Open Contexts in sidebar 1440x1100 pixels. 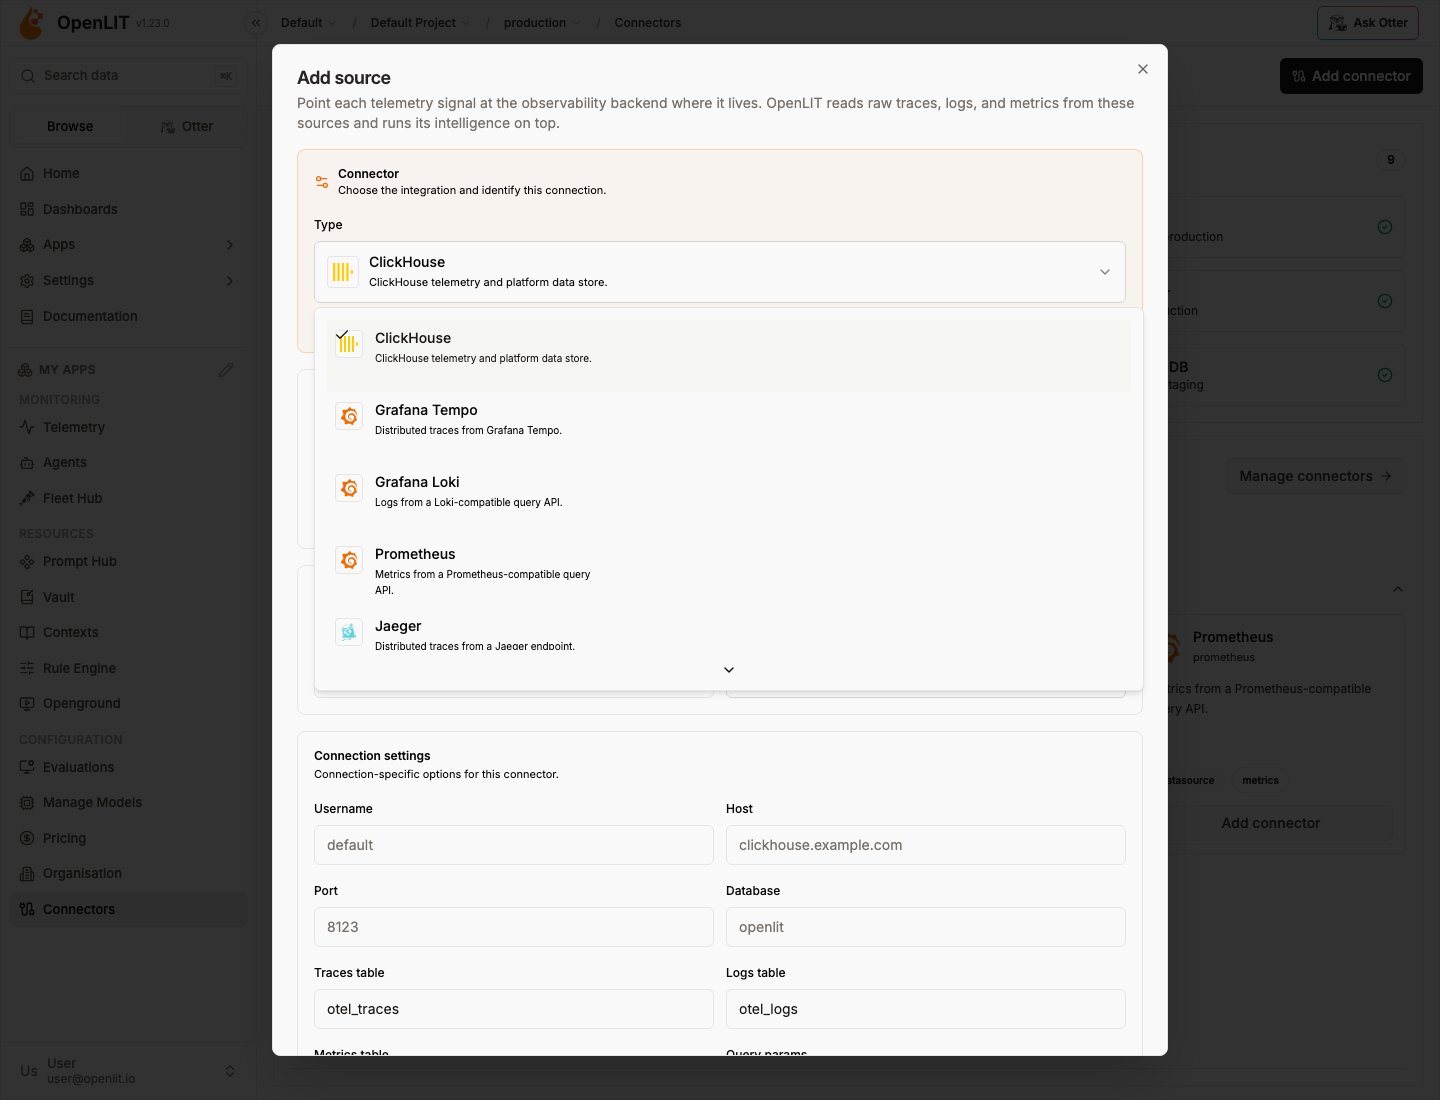[x=129, y=632]
